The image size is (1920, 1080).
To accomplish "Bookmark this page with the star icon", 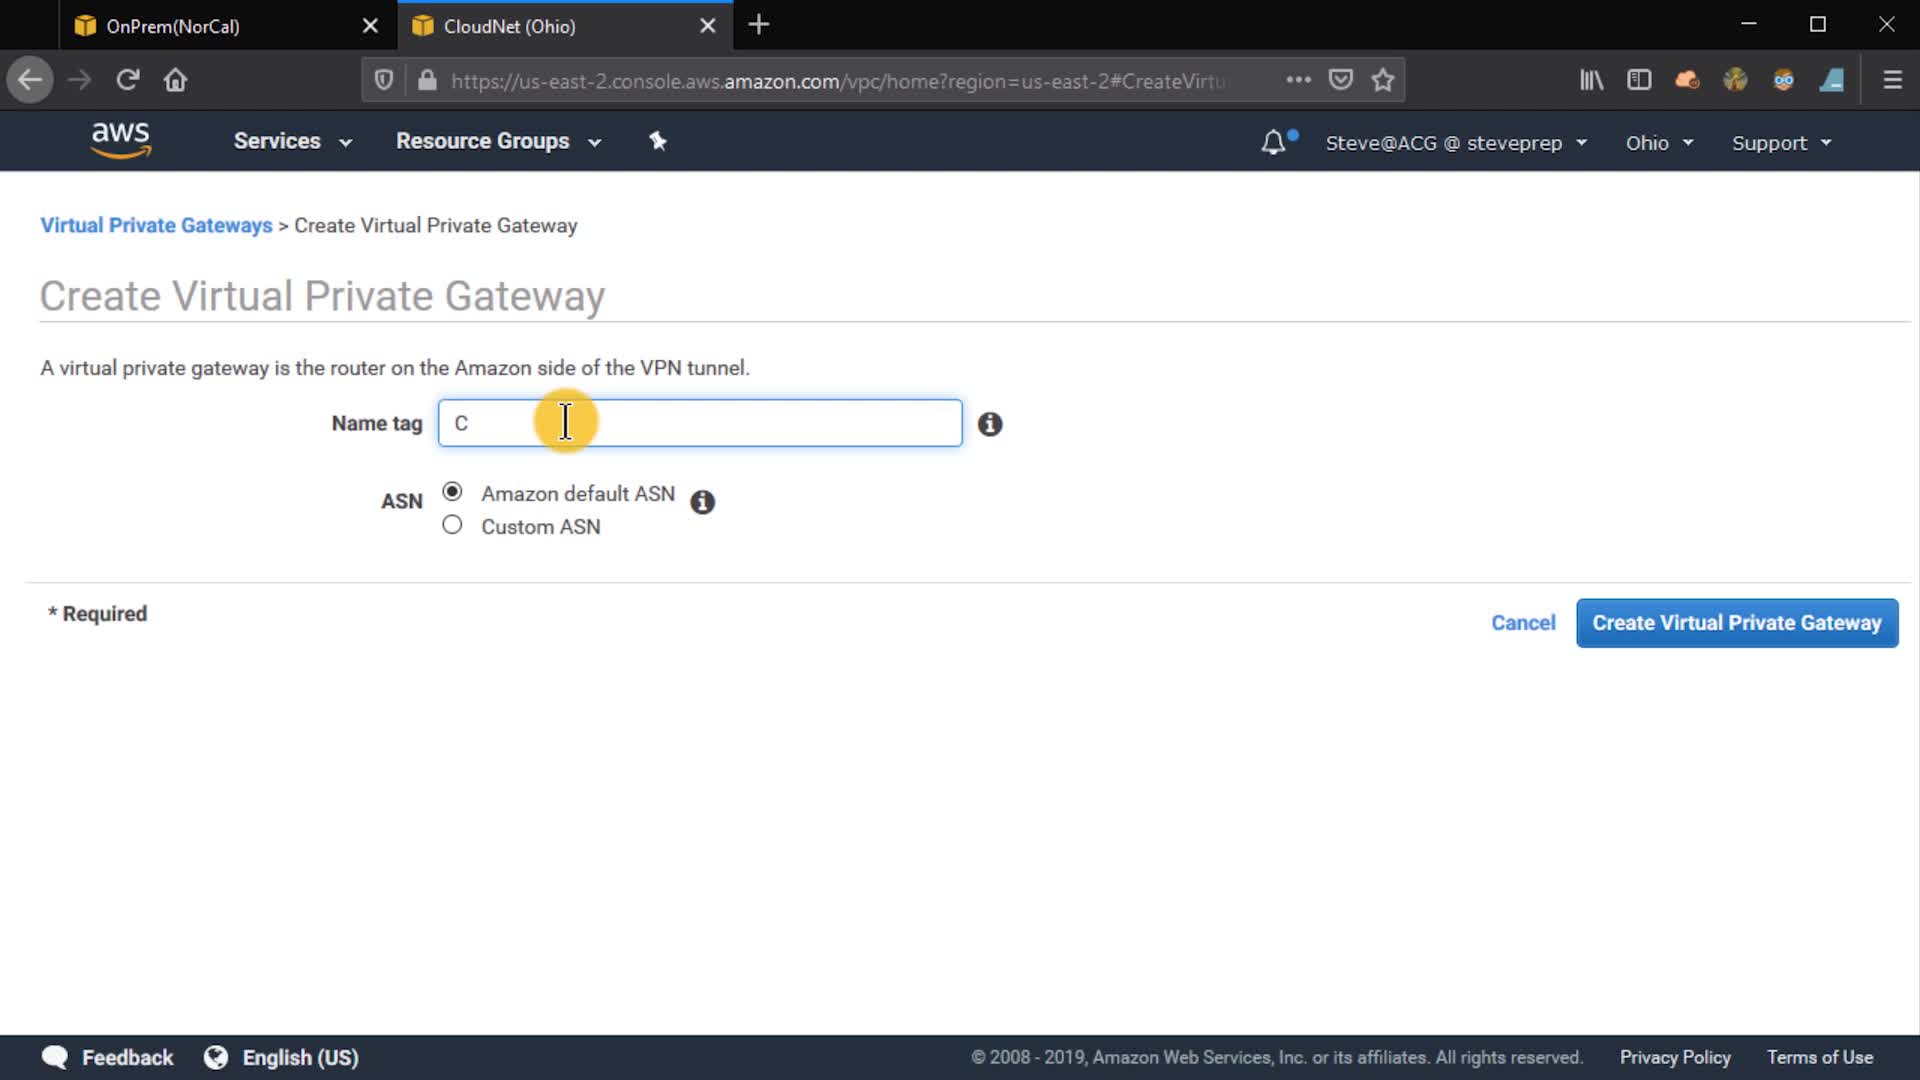I will tap(1383, 80).
